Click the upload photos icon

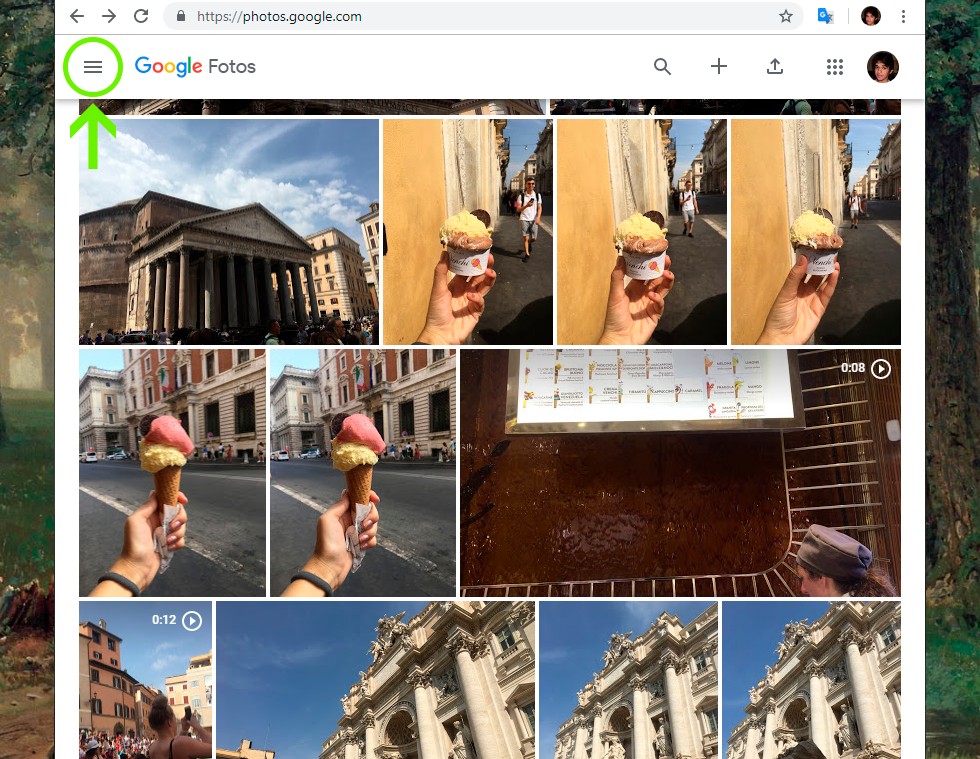[774, 67]
